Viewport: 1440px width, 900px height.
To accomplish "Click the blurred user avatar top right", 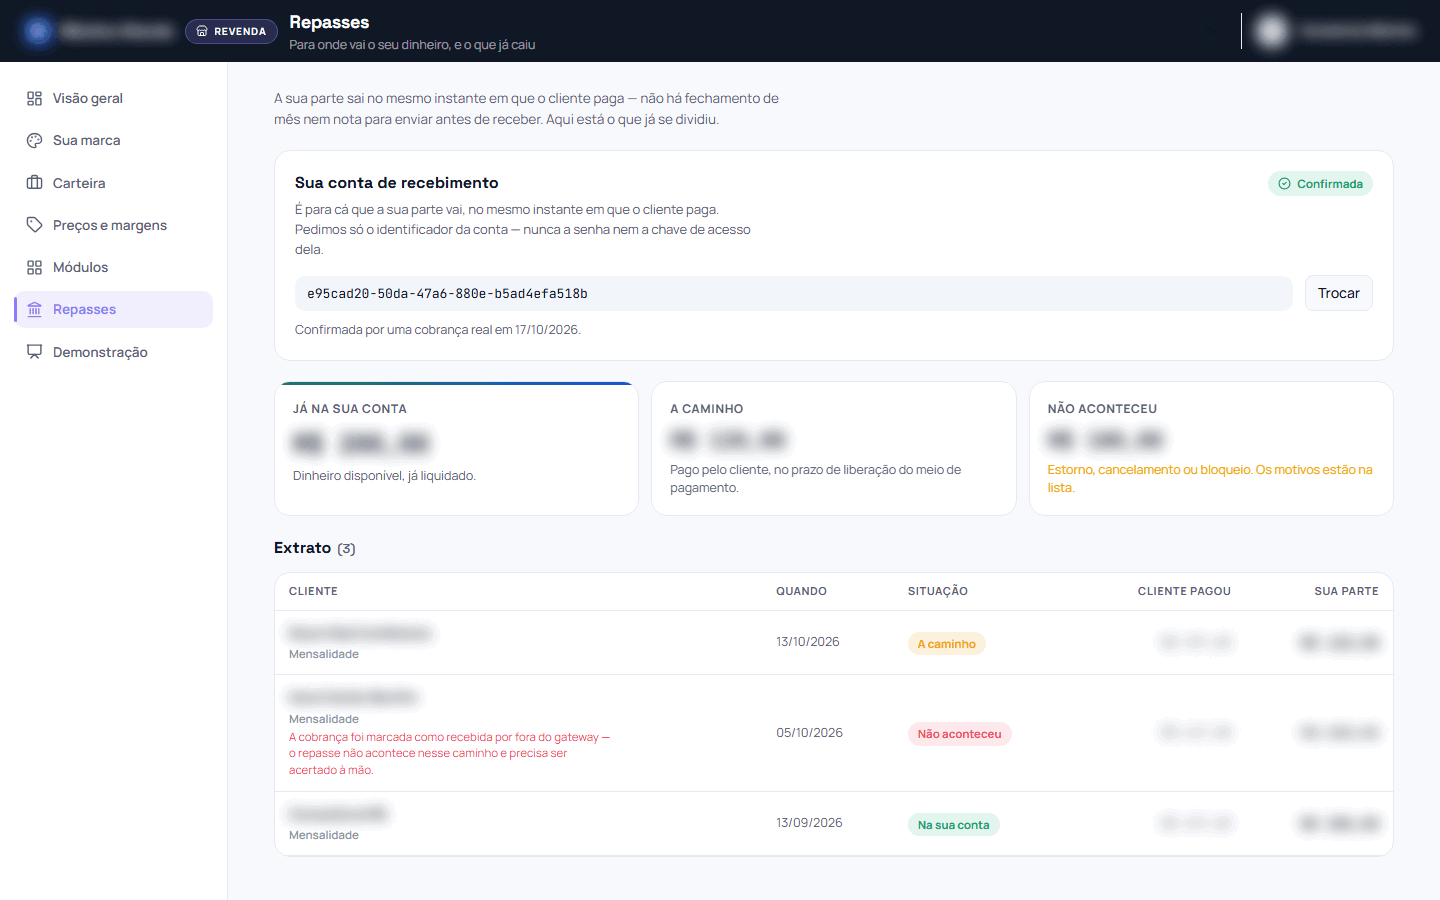I will 1272,31.
